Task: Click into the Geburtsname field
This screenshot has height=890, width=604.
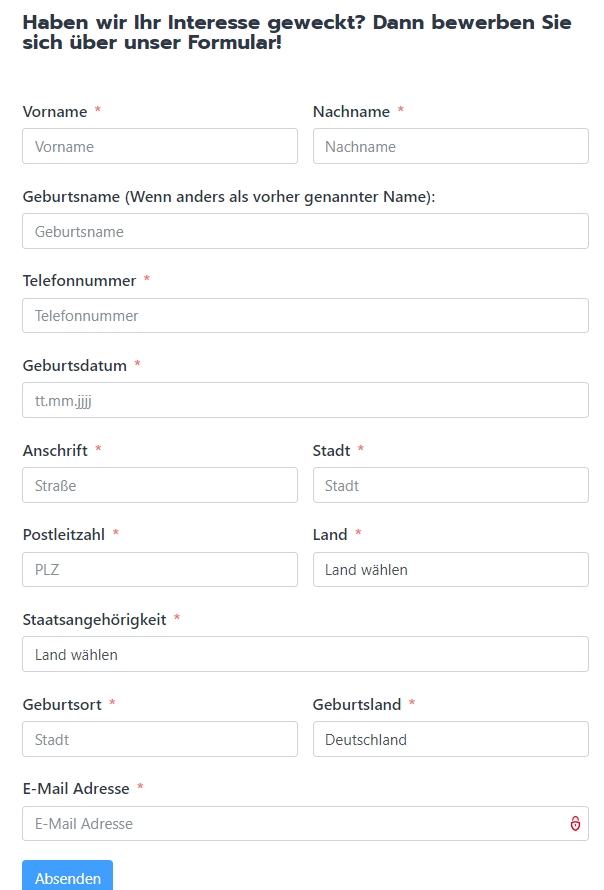Action: point(305,231)
